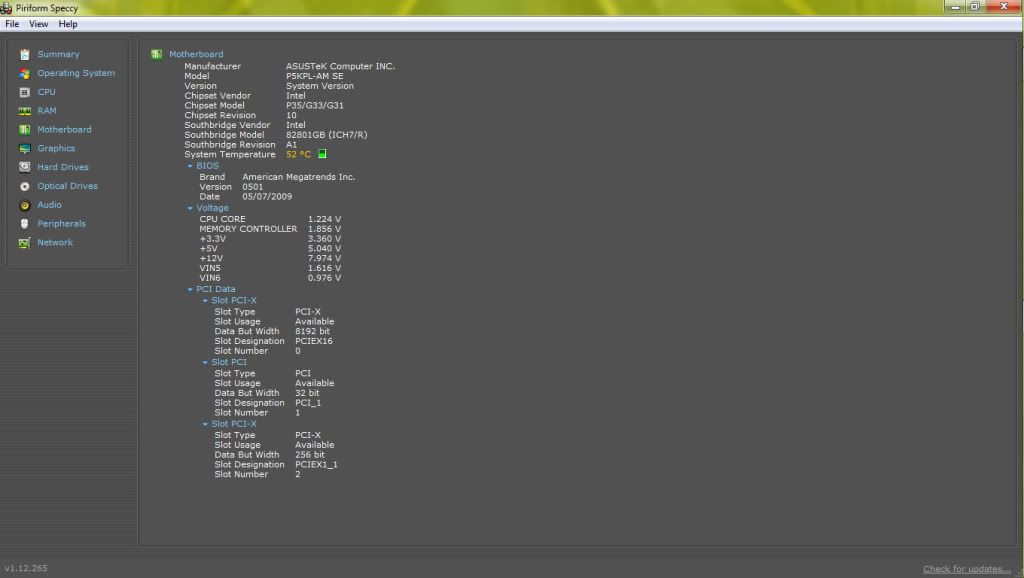Viewport: 1024px width, 578px height.
Task: Click the version label v1.12.265
Action: 26,568
